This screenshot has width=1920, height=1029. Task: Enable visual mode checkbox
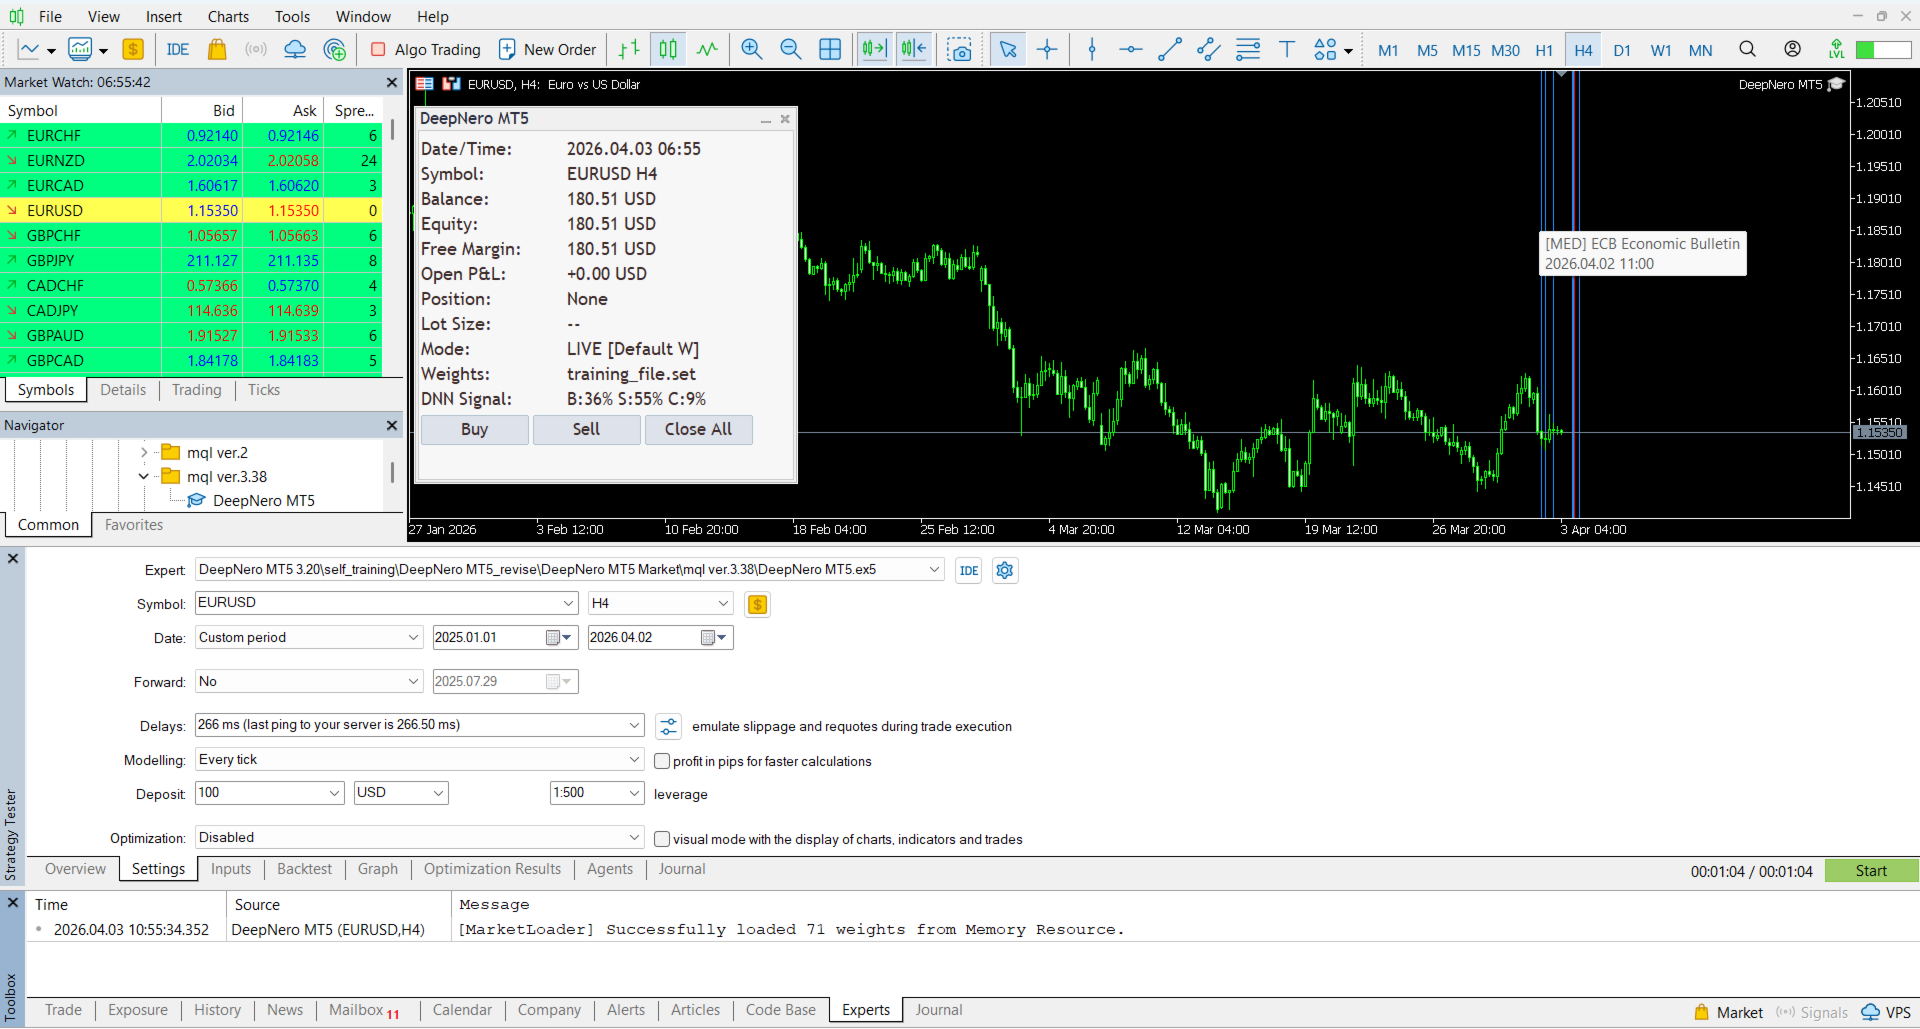point(662,839)
